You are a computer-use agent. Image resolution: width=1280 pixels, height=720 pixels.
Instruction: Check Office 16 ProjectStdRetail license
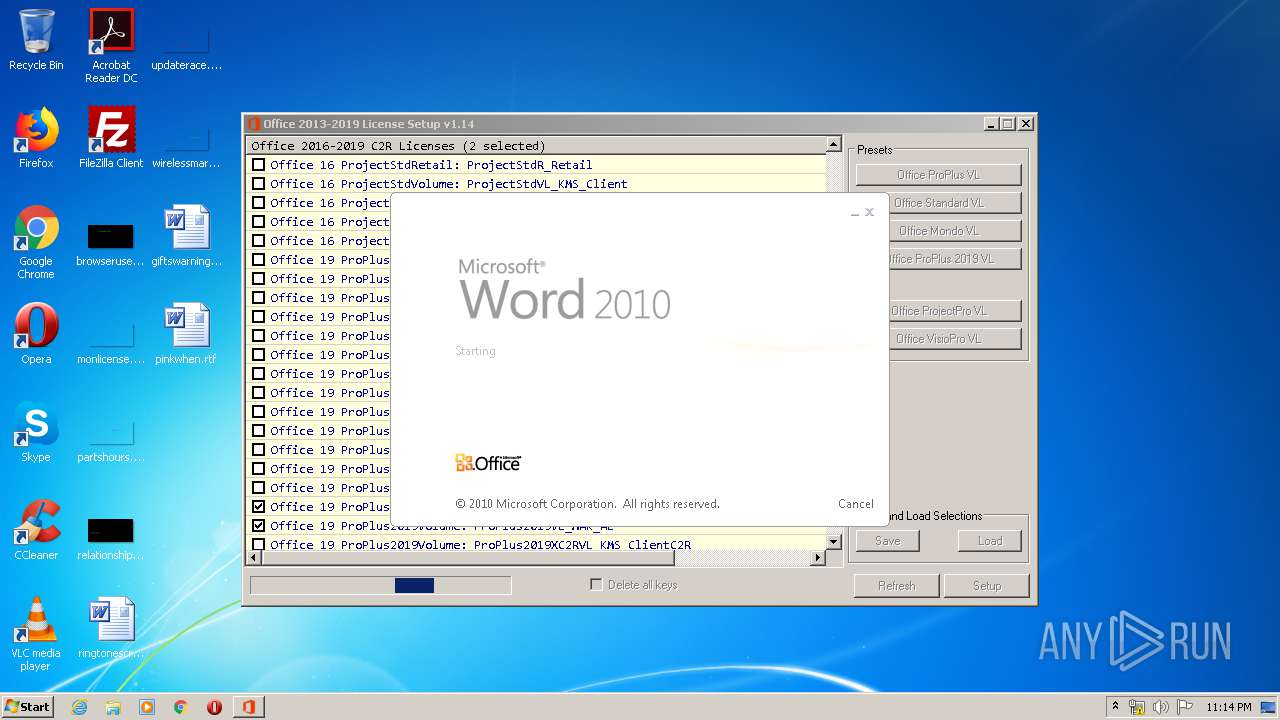click(259, 165)
